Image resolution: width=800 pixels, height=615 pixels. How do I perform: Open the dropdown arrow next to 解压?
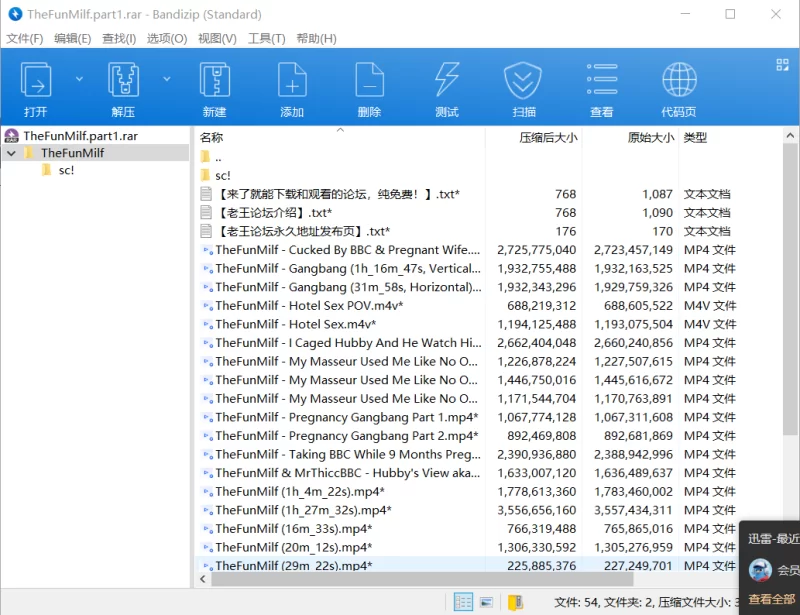(167, 79)
